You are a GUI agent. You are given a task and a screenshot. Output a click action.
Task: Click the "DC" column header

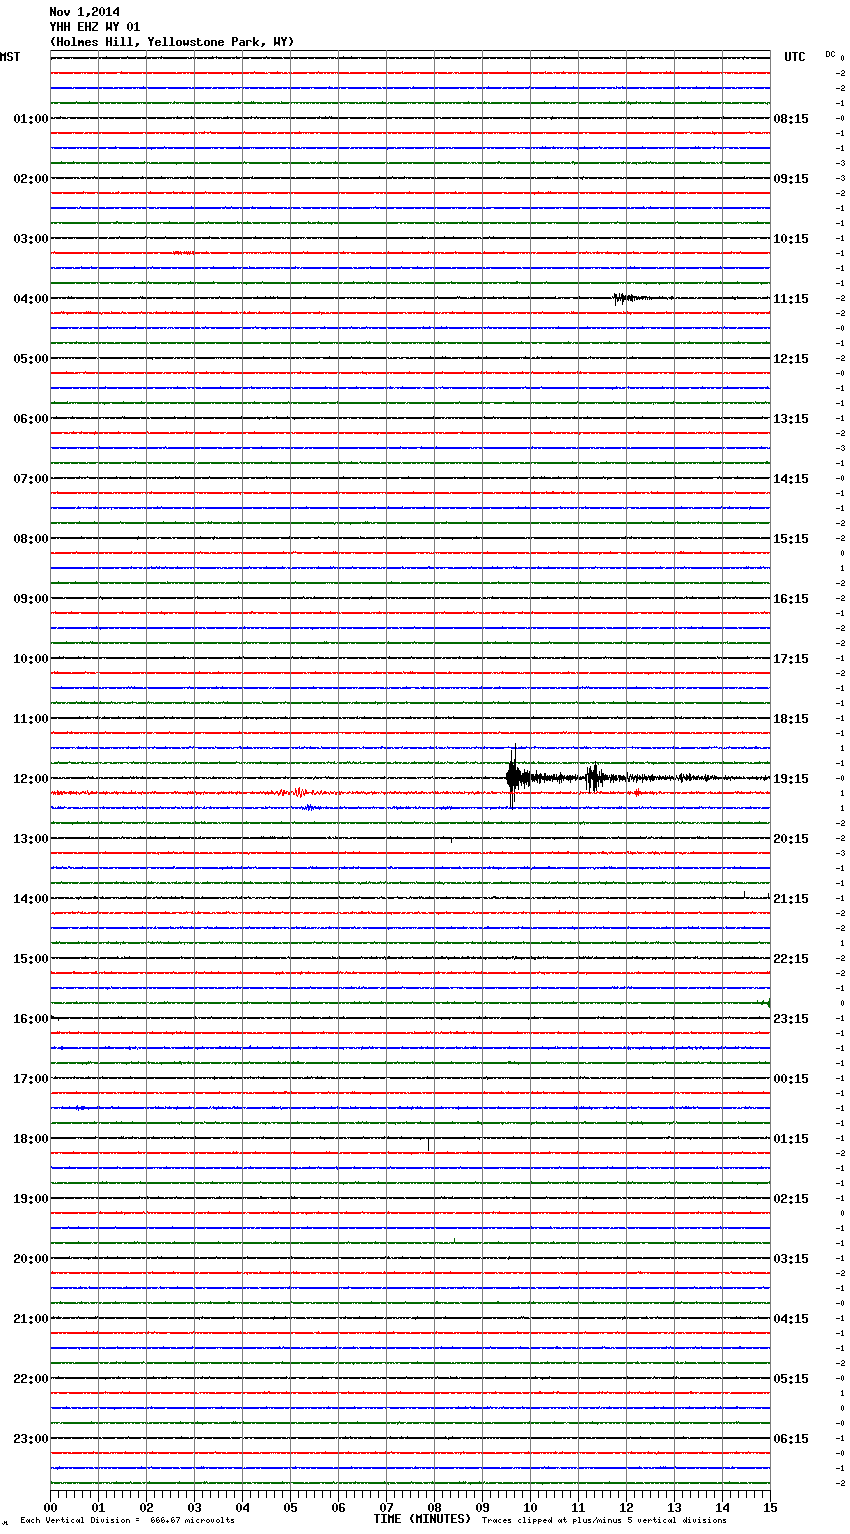830,54
